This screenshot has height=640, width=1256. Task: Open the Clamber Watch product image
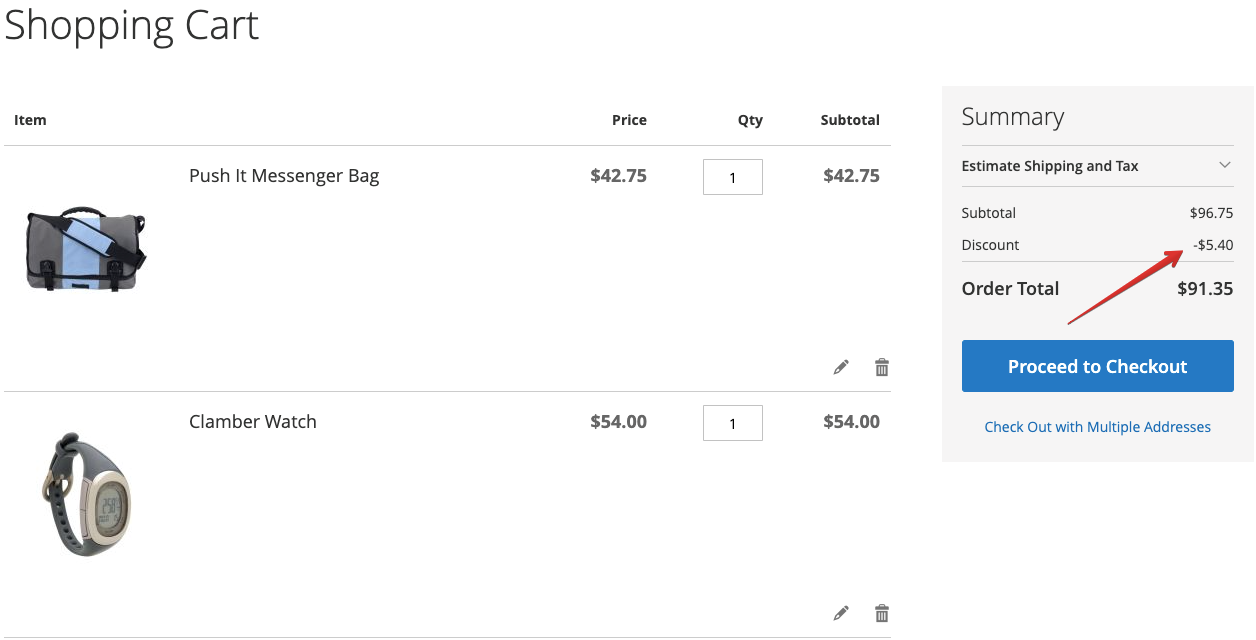pos(86,494)
